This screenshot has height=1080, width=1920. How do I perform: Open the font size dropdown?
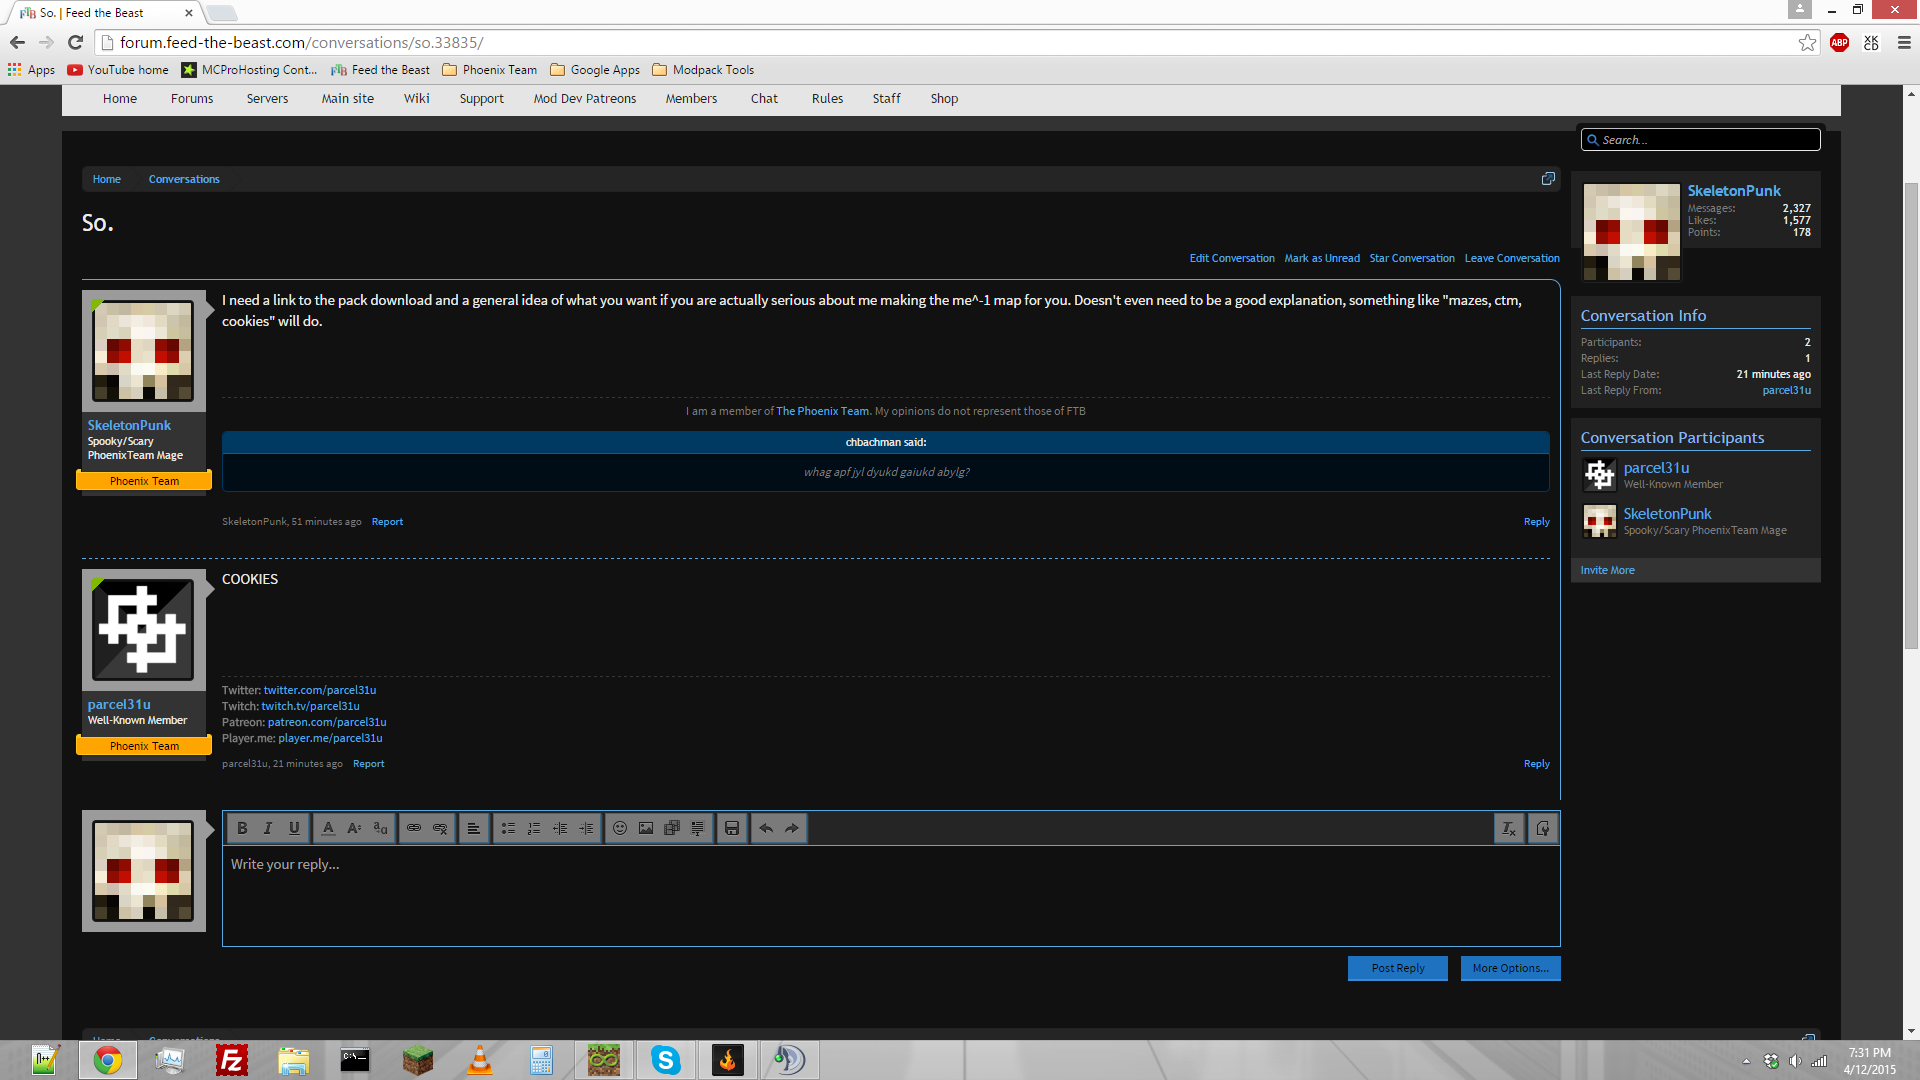click(354, 828)
